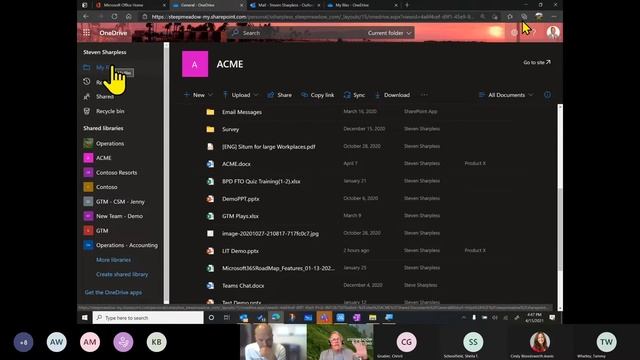This screenshot has height=360, width=640.
Task: Click the browser back arrow
Action: [x=86, y=16]
